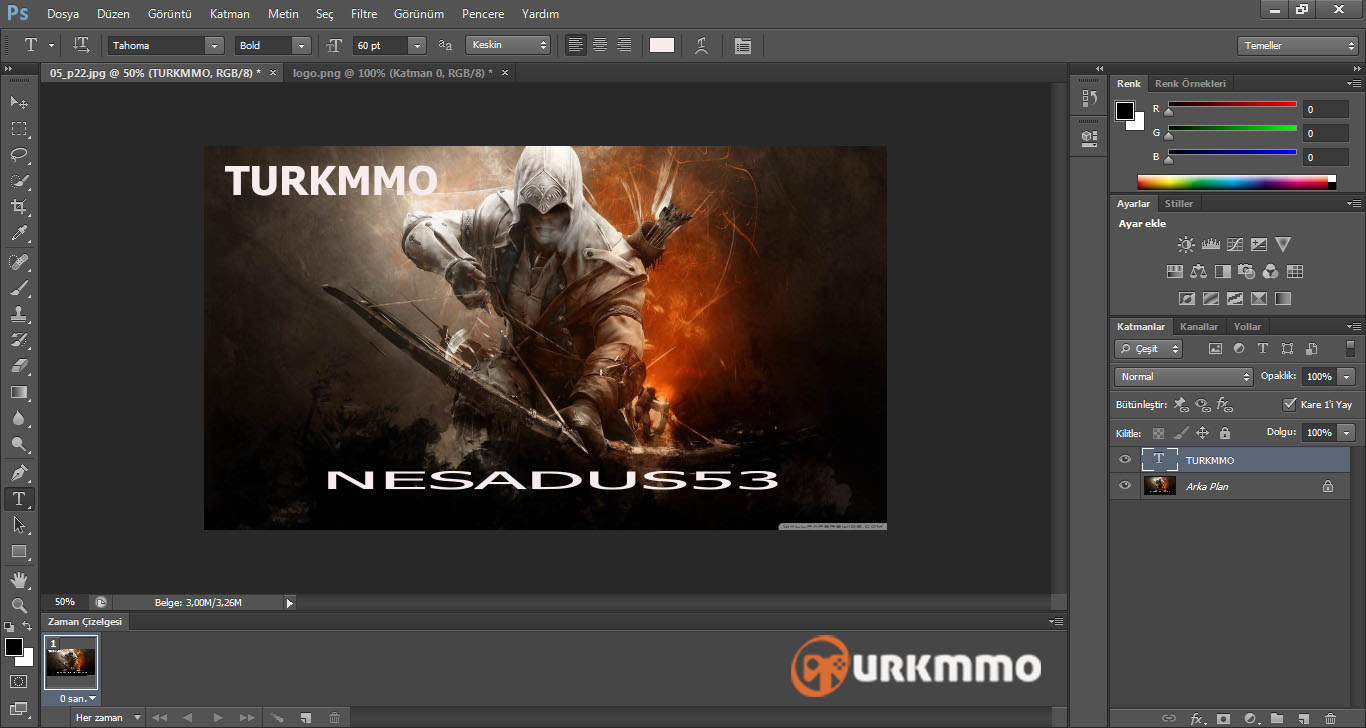
Task: Select the Crop tool
Action: [19, 207]
